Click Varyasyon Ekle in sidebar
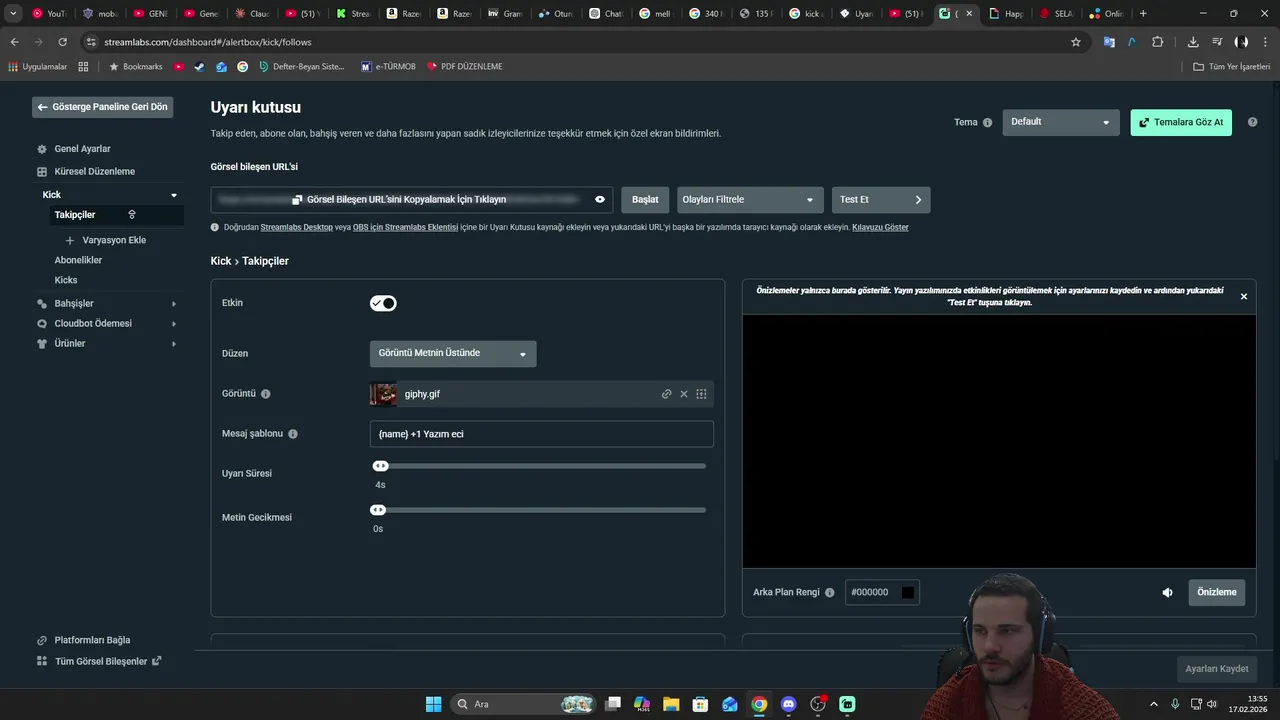The height and width of the screenshot is (720, 1280). tap(106, 240)
